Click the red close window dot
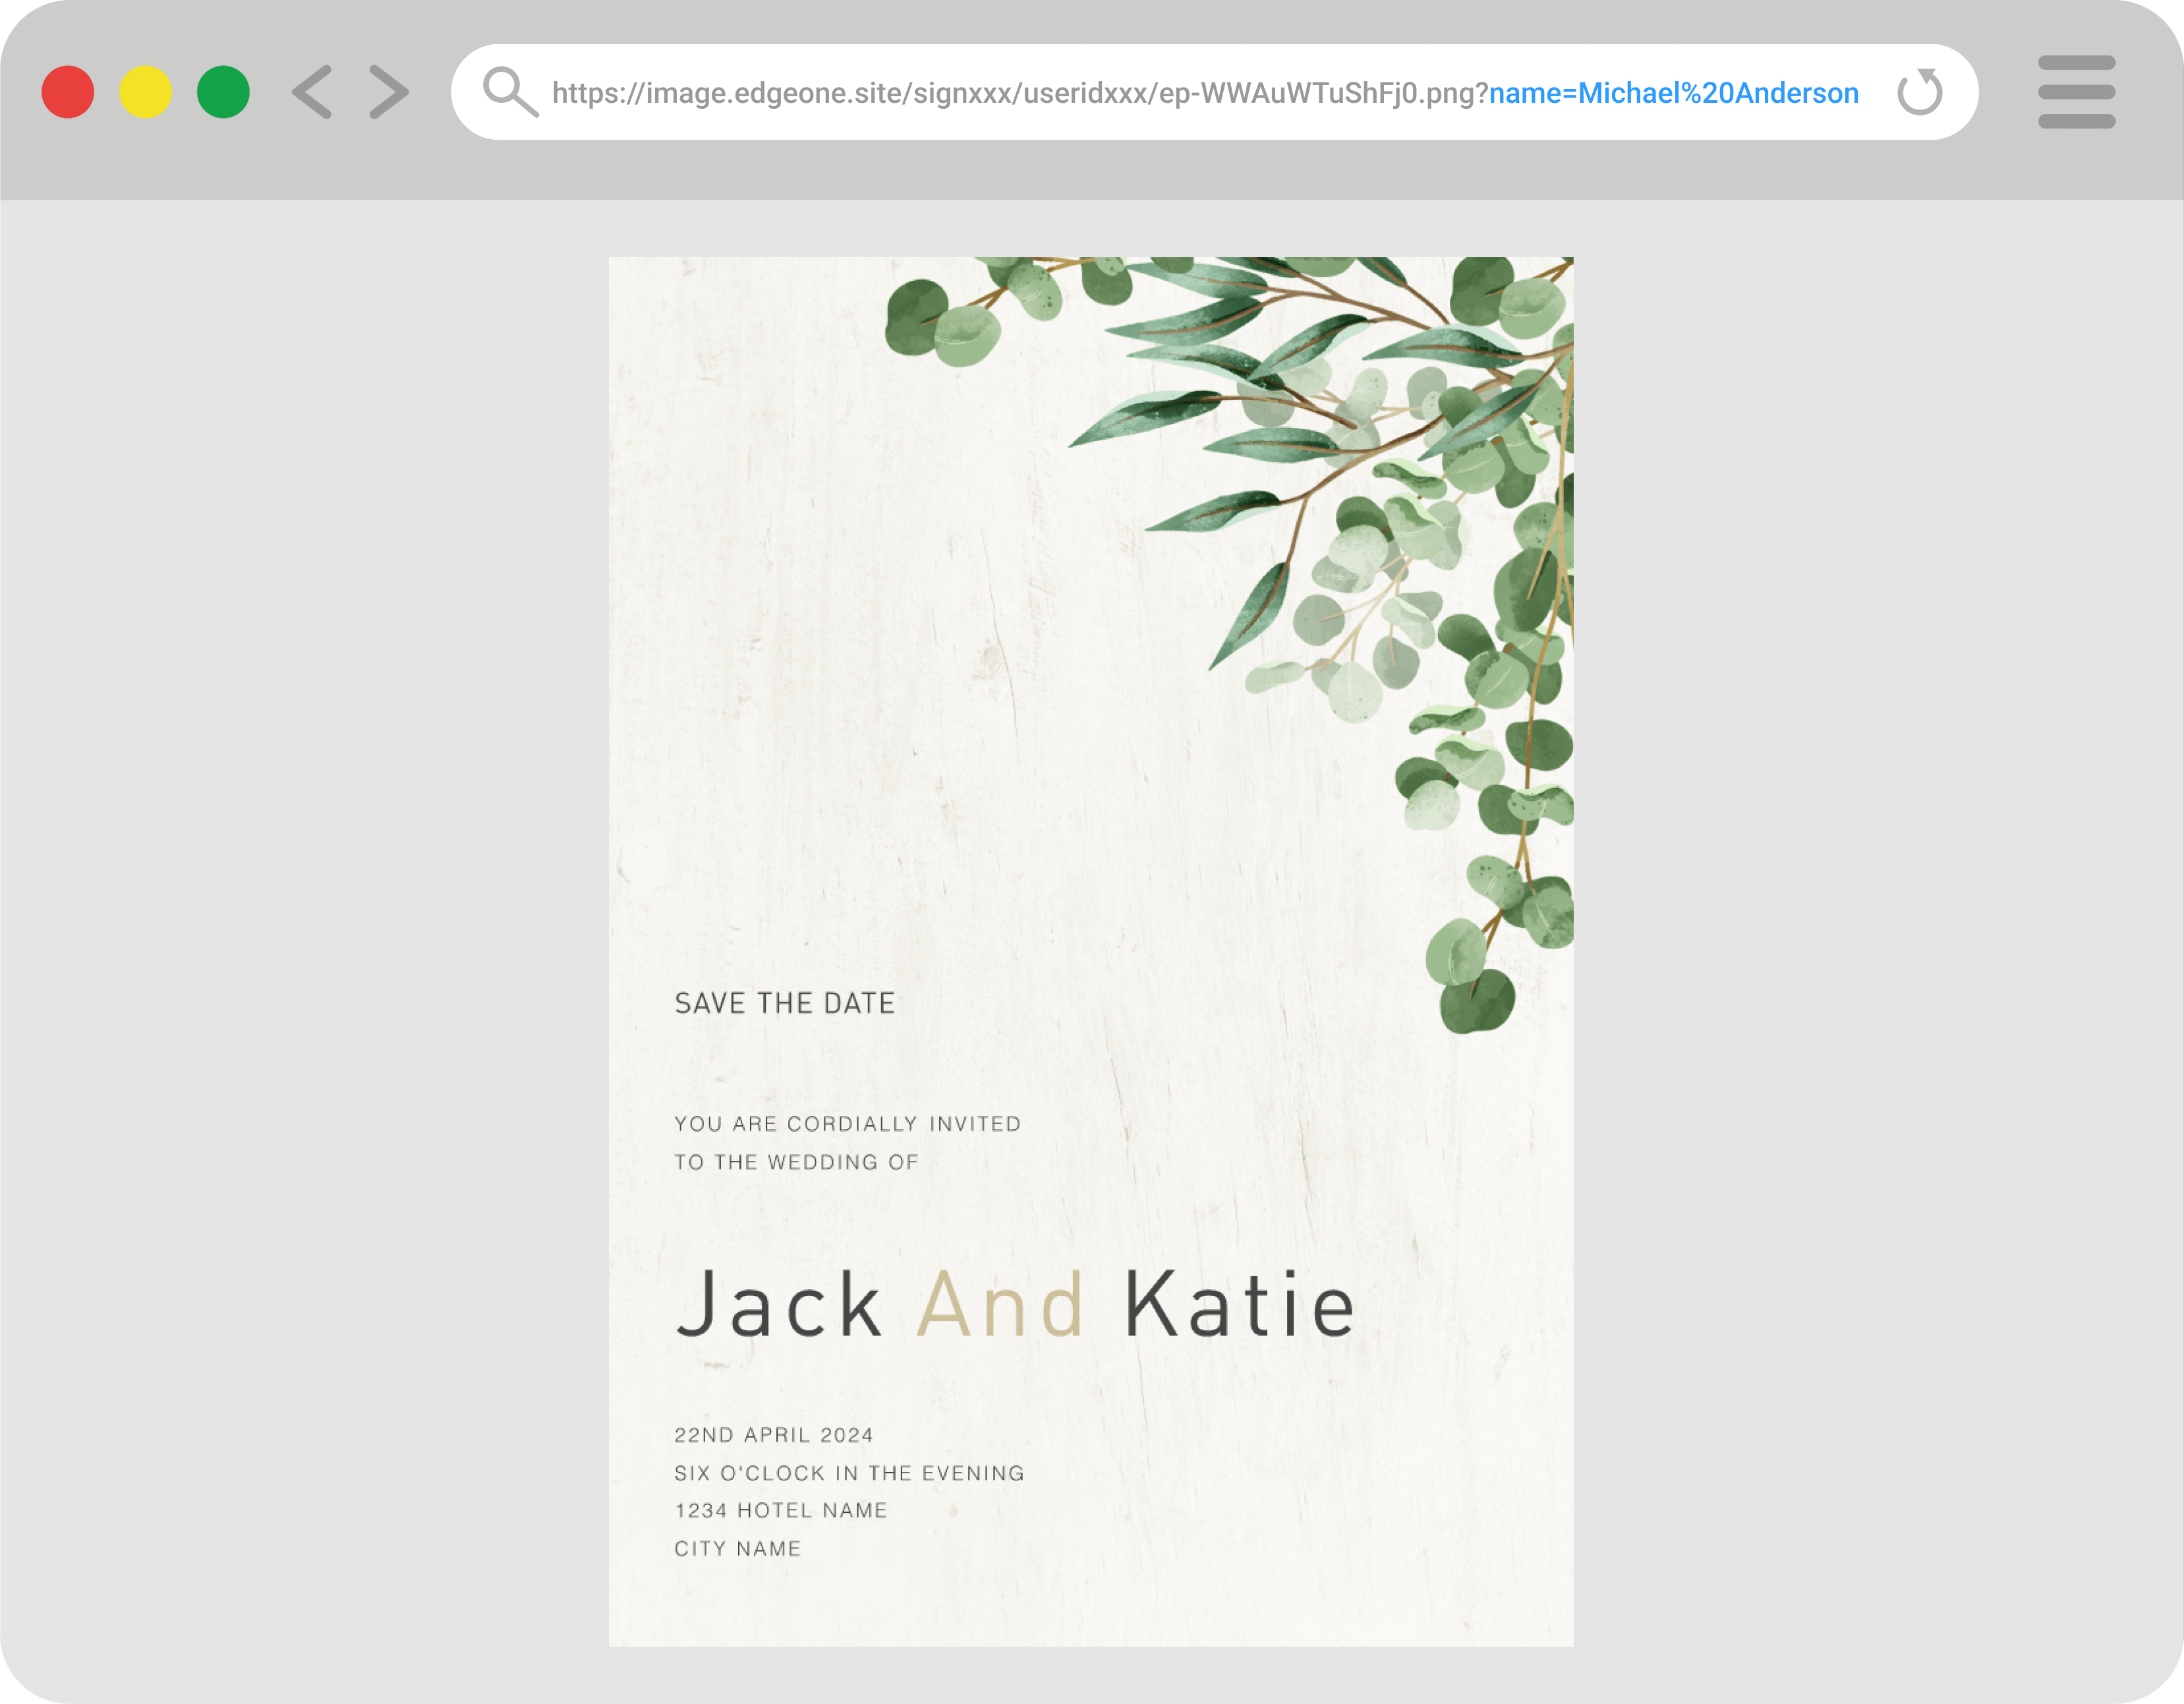2184x1704 pixels. 68,92
